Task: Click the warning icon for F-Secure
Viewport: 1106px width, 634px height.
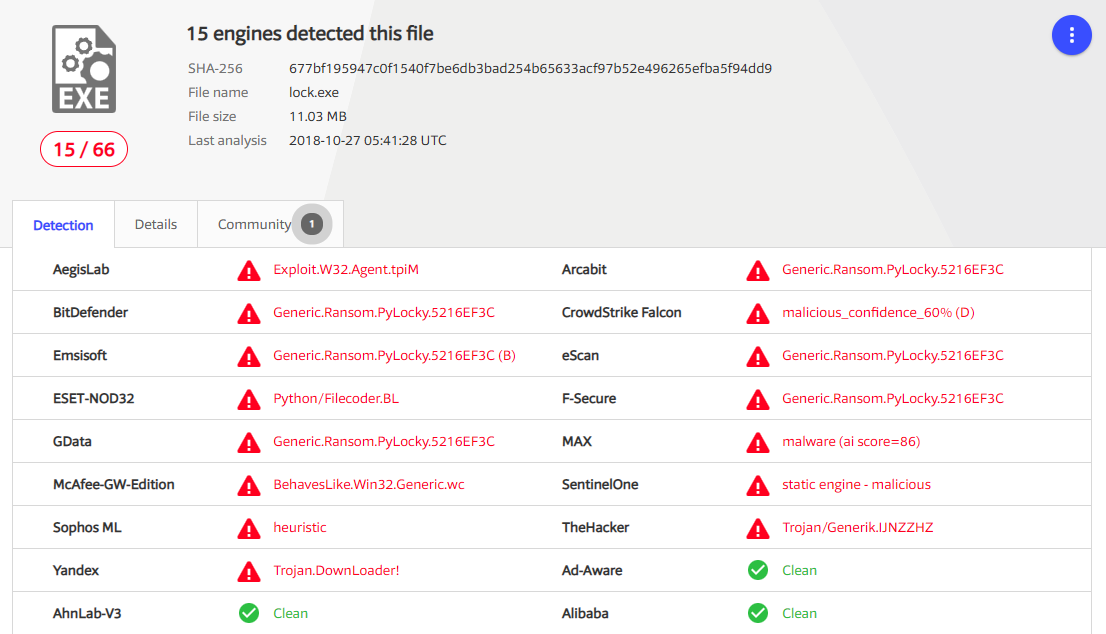Action: point(758,399)
